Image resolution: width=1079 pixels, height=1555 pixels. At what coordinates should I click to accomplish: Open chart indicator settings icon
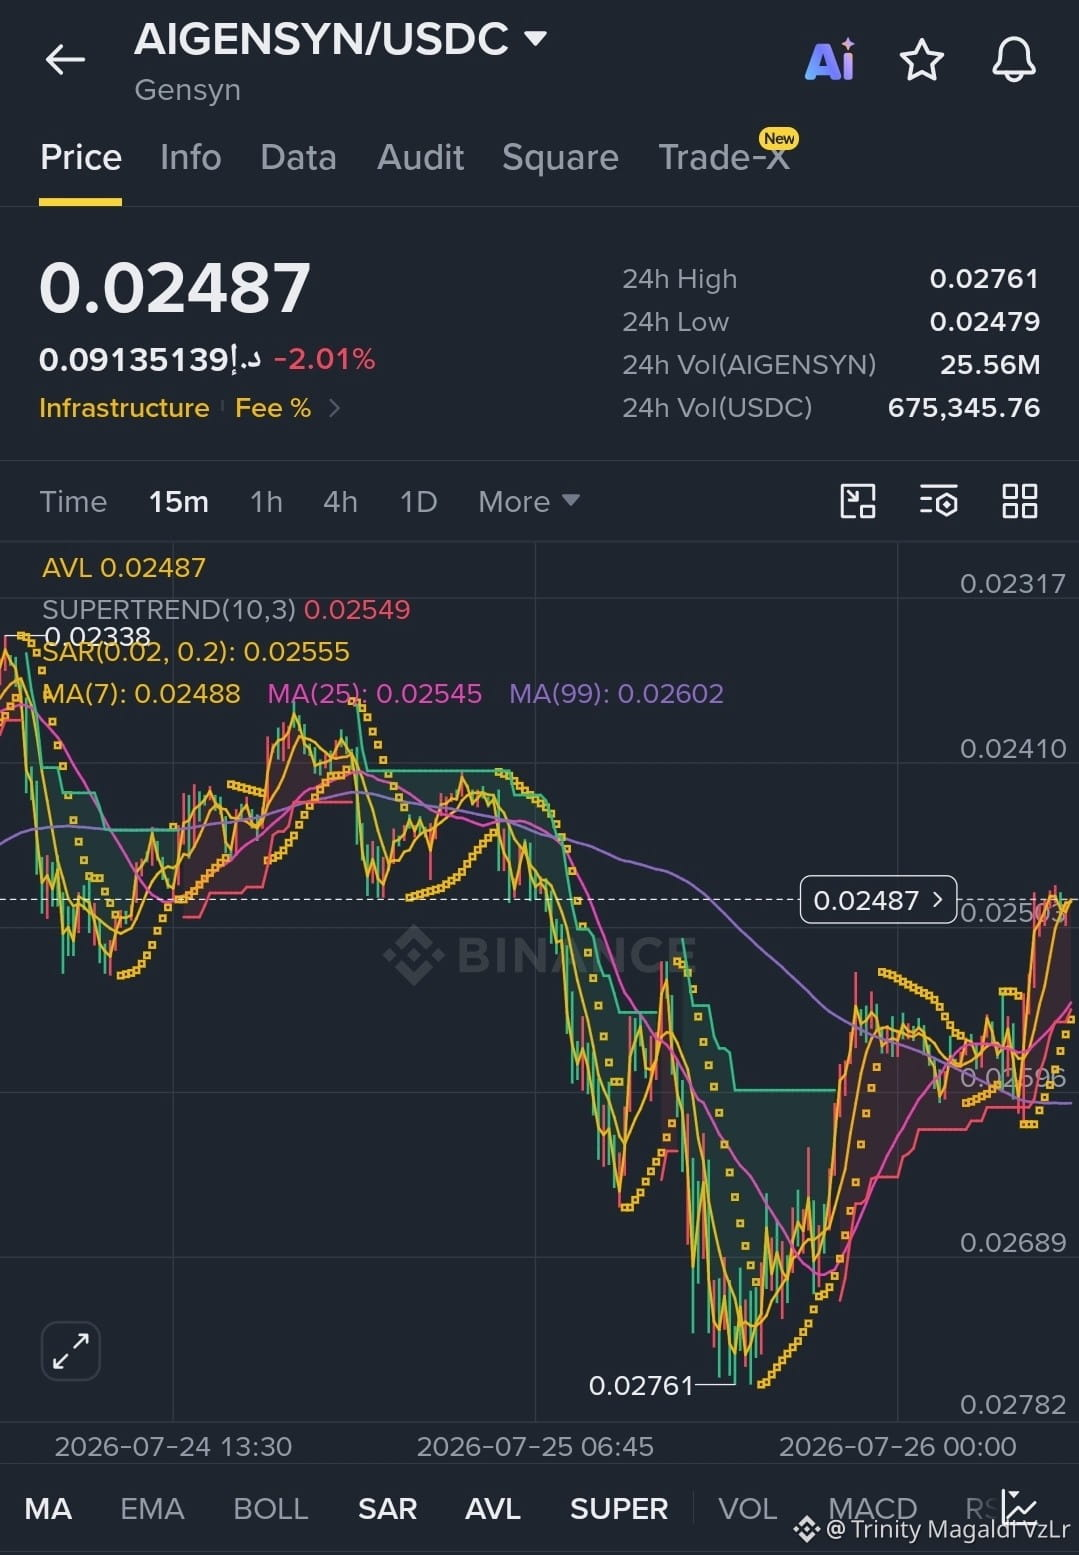tap(938, 501)
